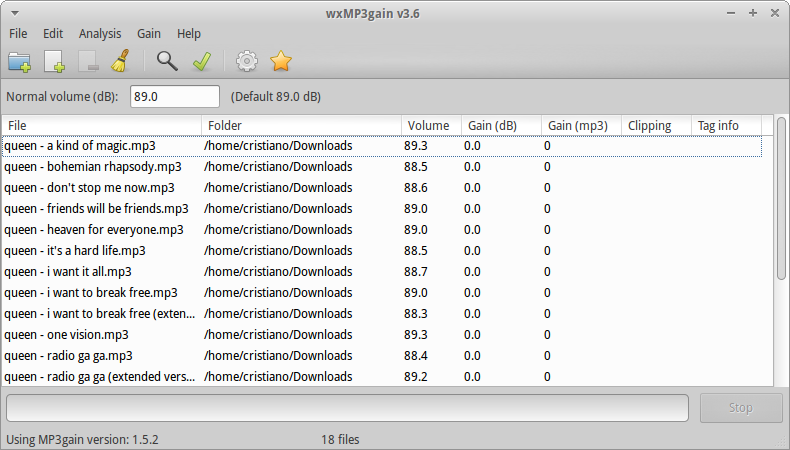Click the file list vertical scrollbar thumb
790x450 pixels.
(x=781, y=198)
